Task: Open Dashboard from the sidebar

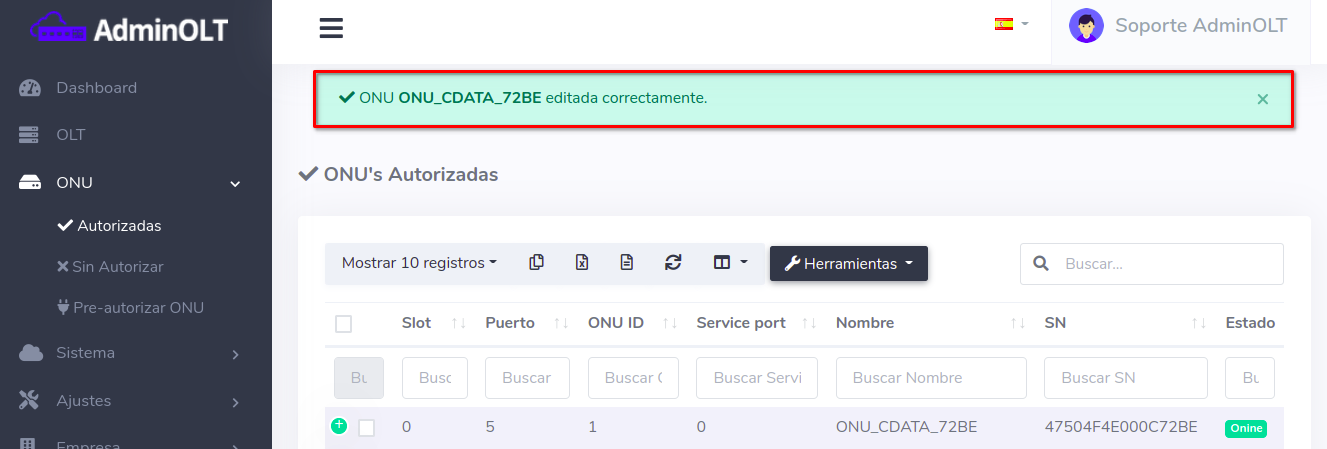Action: coord(96,88)
